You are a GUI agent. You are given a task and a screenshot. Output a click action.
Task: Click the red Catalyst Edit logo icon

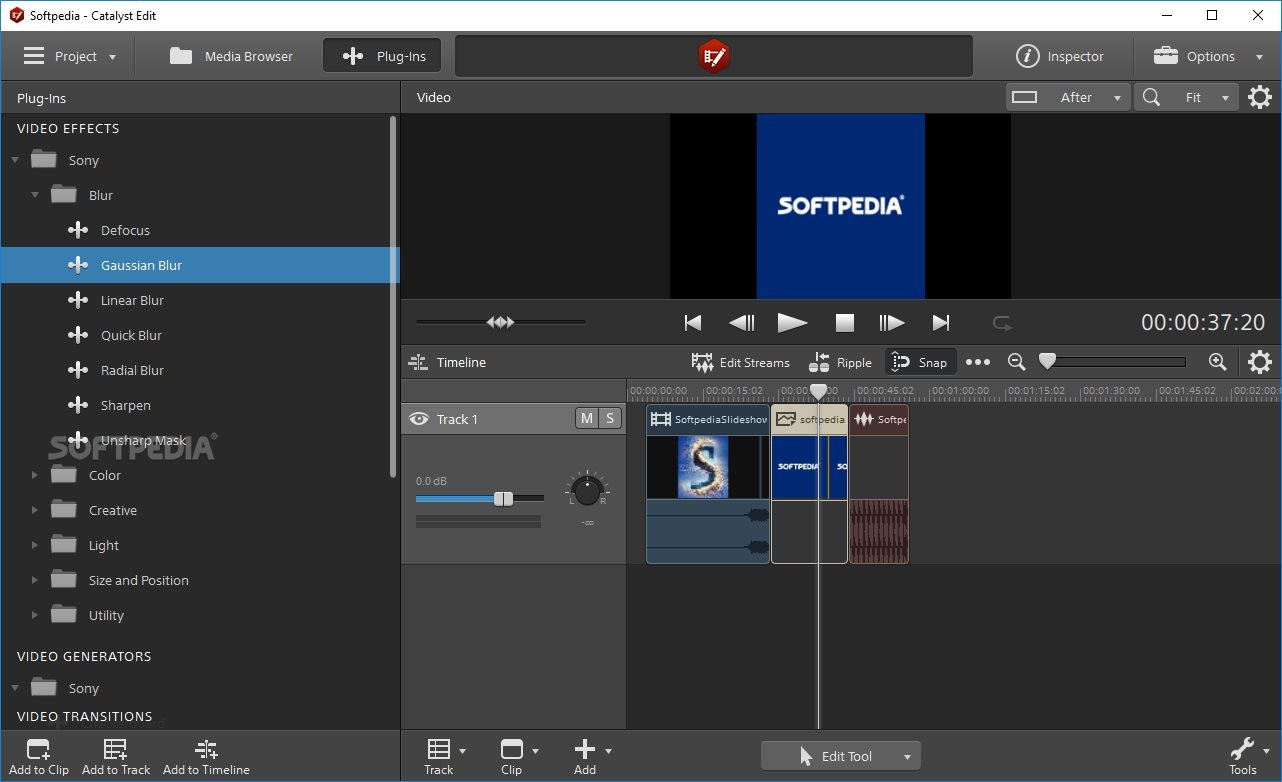tap(713, 56)
